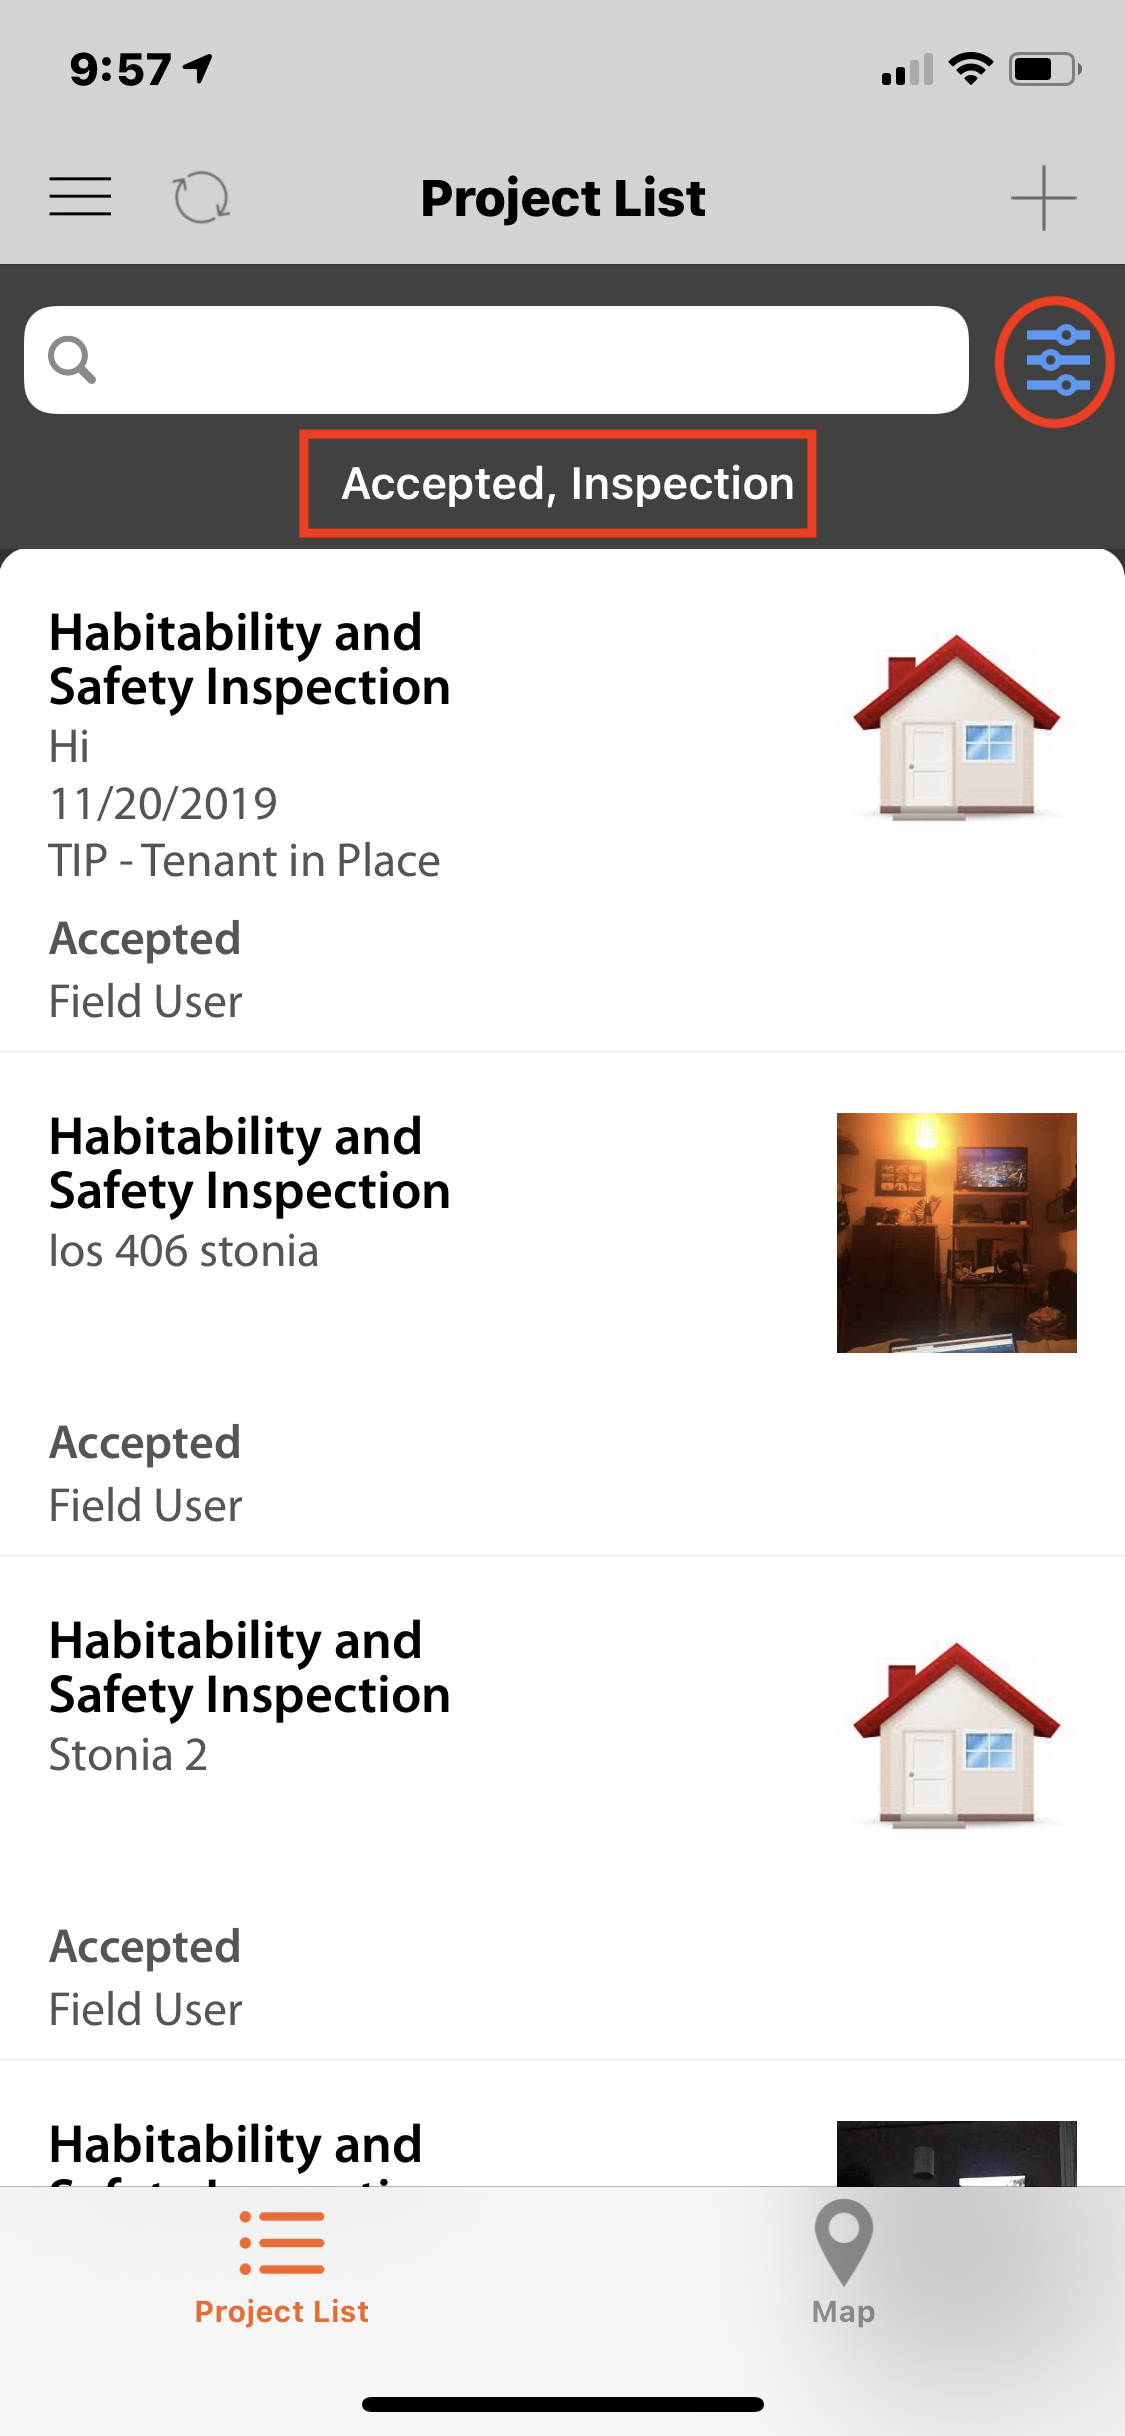Tap the search magnifier icon

tap(72, 360)
